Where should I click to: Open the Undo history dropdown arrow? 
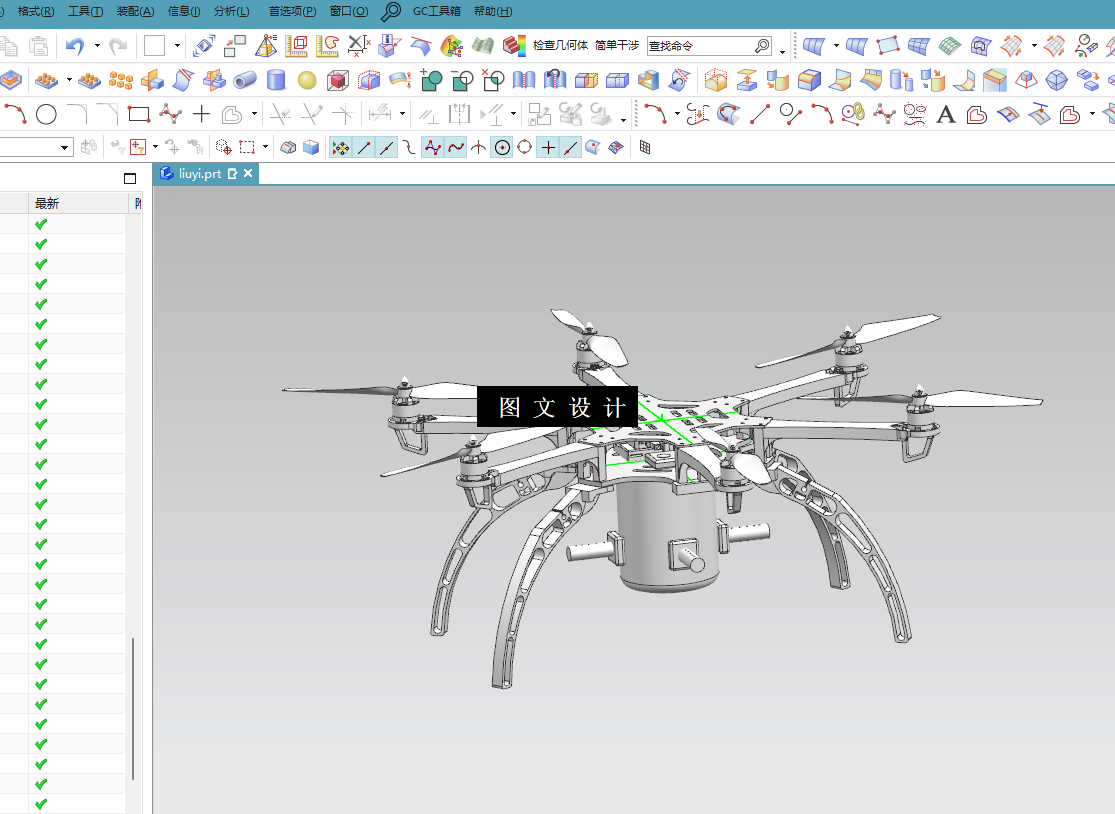[x=97, y=46]
